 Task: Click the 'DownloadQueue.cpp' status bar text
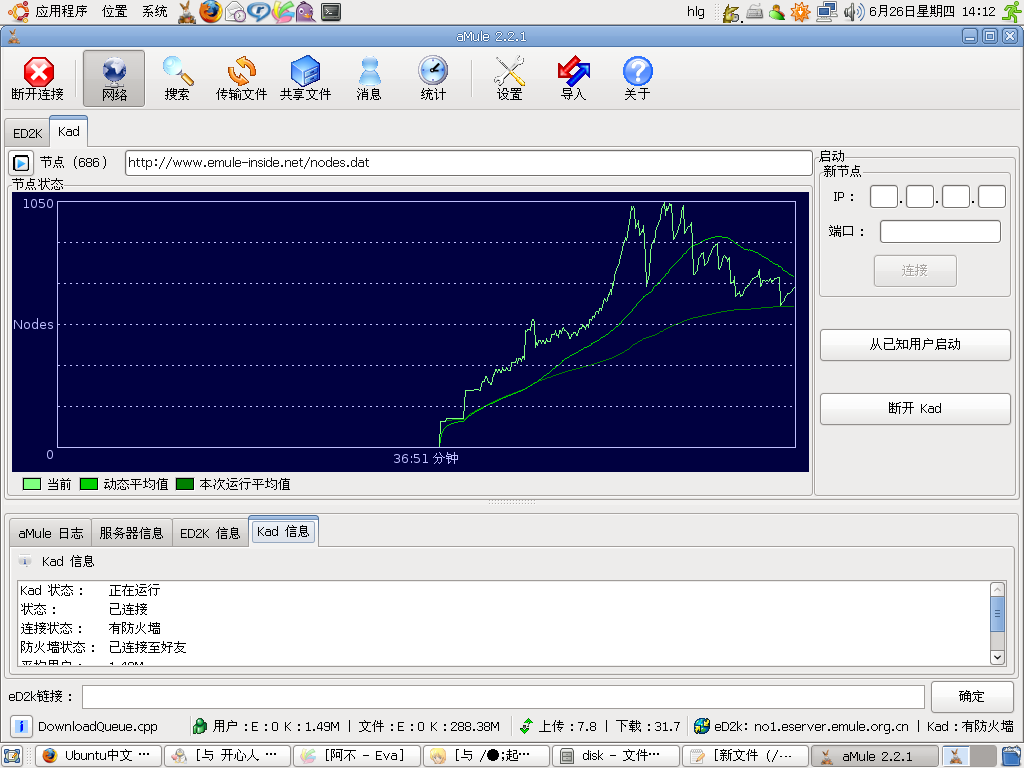click(x=98, y=726)
